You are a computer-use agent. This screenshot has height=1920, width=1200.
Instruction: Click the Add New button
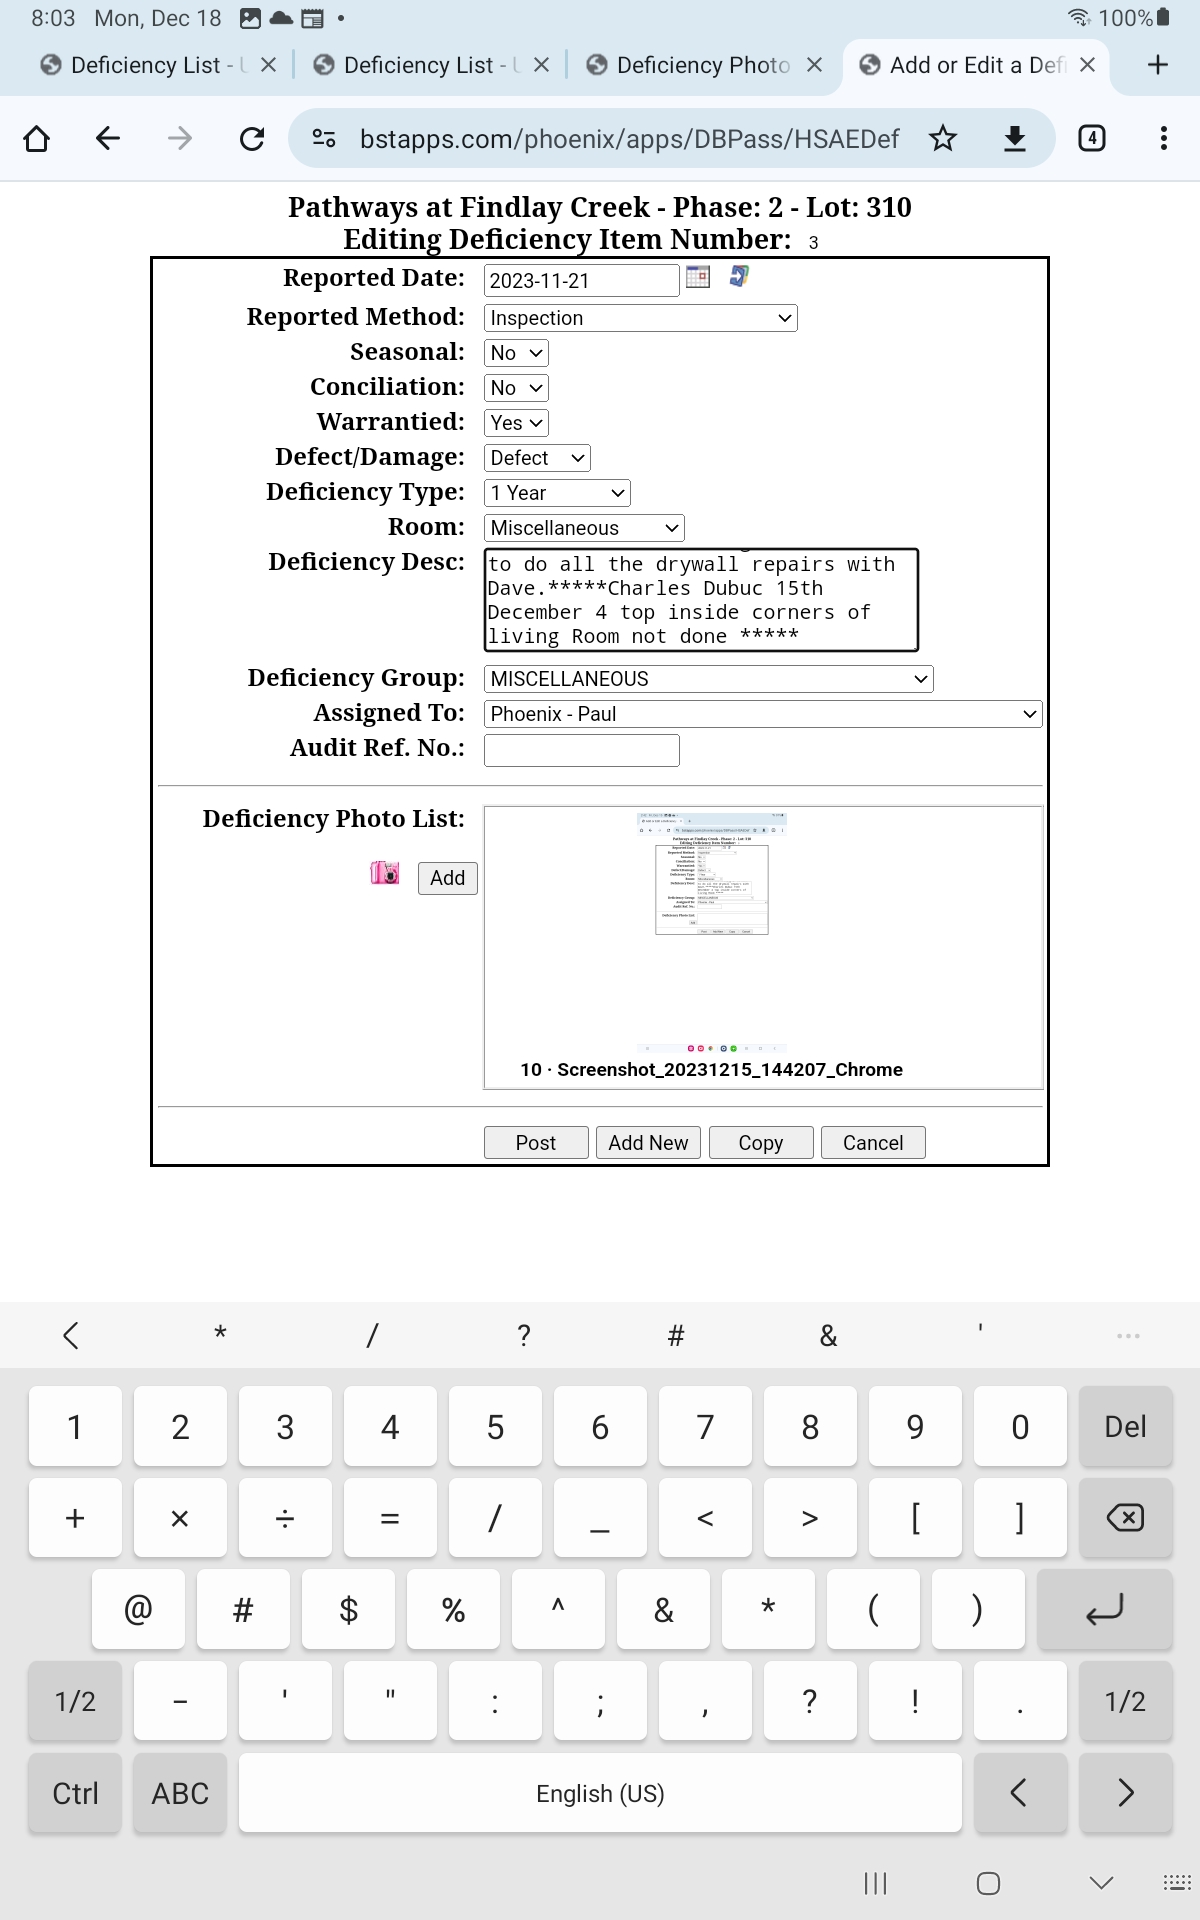648,1143
